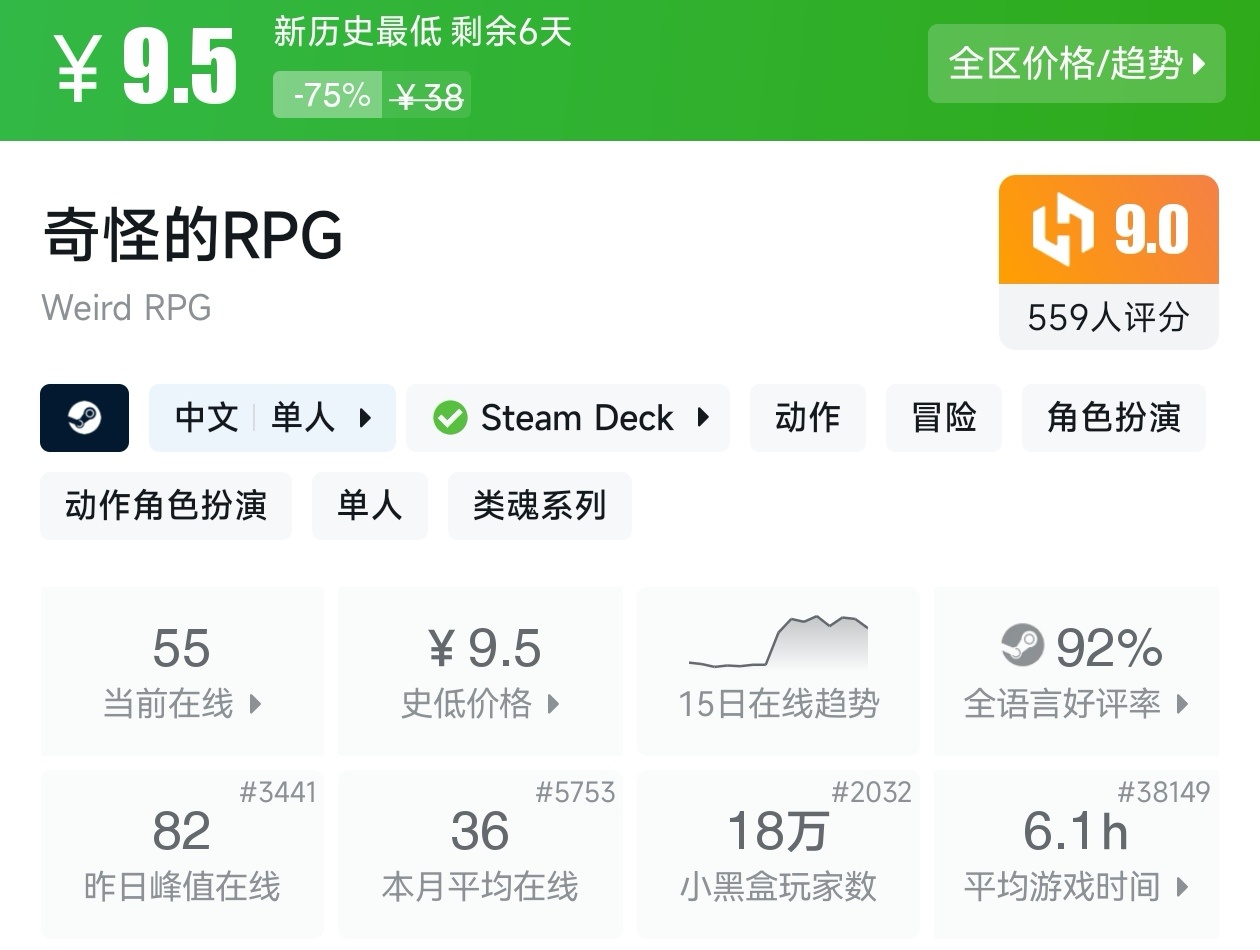View the 15日在线趋势 chart
The width and height of the screenshot is (1260, 950).
[778, 671]
